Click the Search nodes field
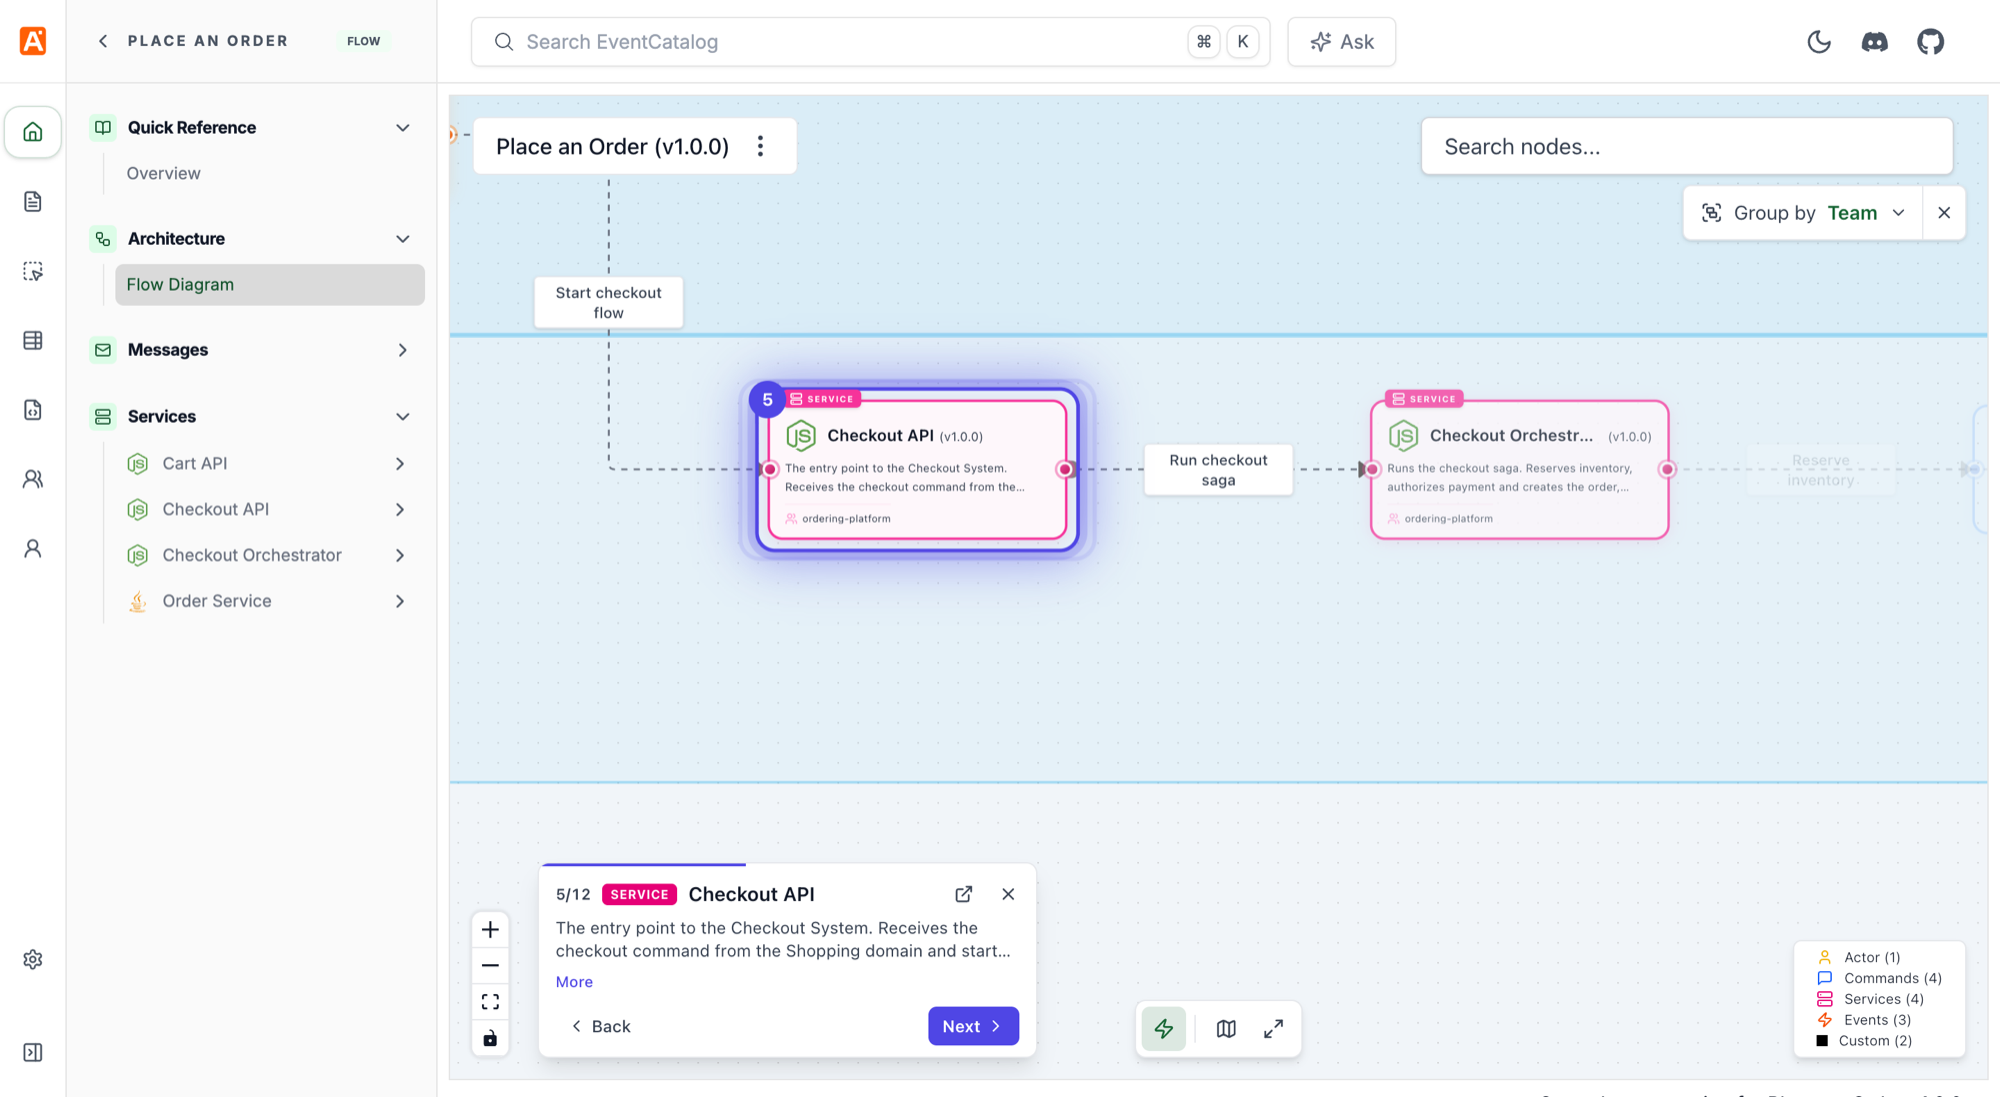2000x1097 pixels. click(x=1687, y=146)
